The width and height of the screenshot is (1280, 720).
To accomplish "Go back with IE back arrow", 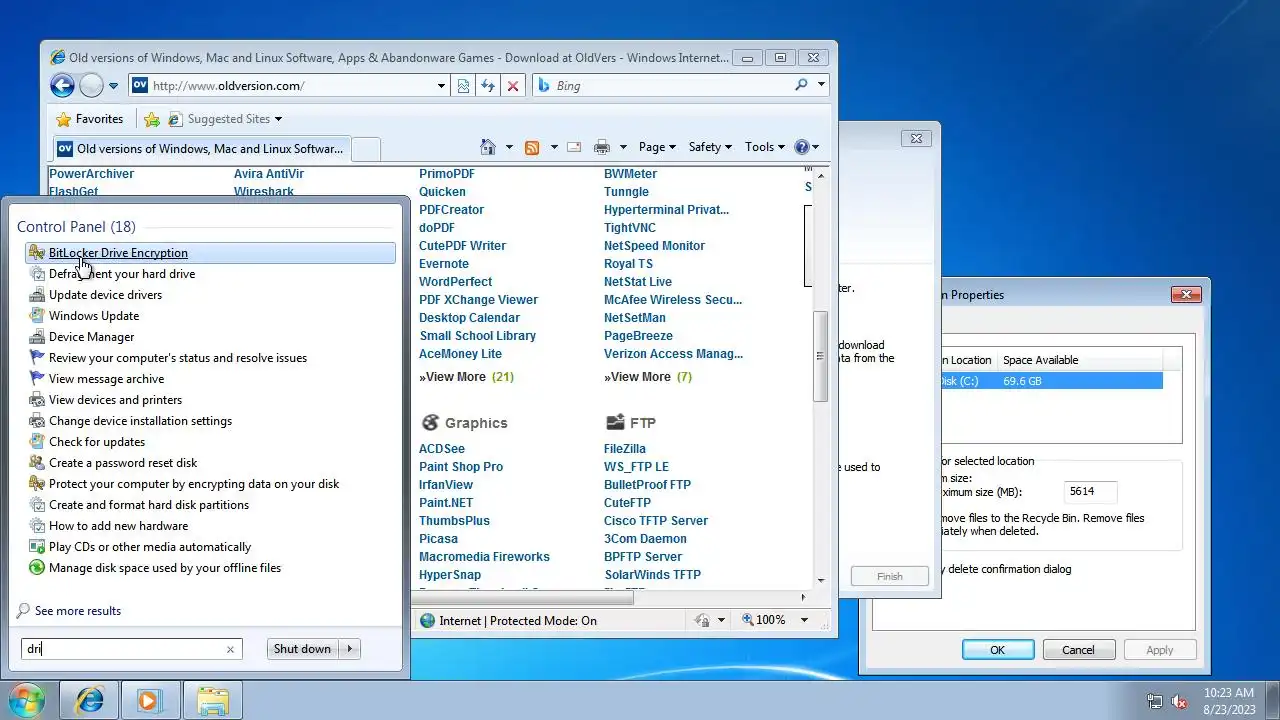I will tap(62, 86).
